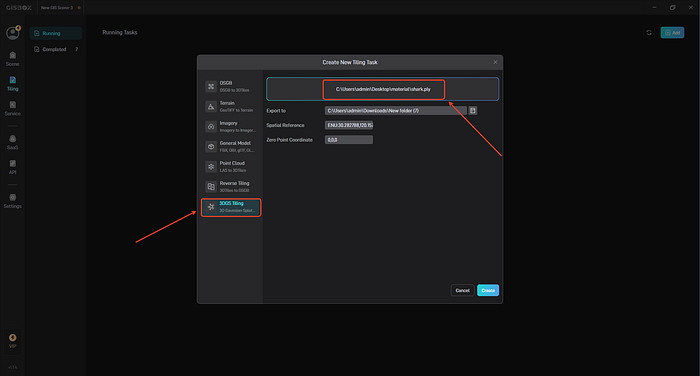Choose the OSGB tiling type
The width and height of the screenshot is (700, 376).
coord(231,86)
